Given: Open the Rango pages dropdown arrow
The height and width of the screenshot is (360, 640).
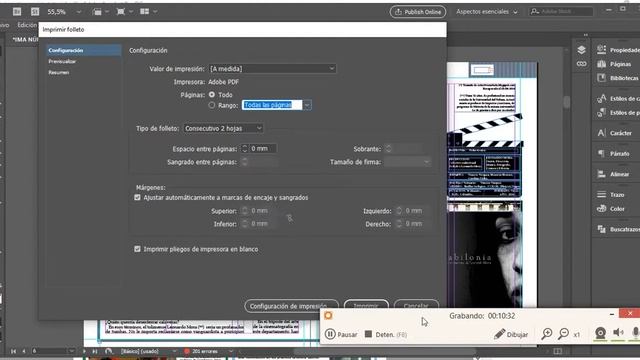Looking at the screenshot, I should pyautogui.click(x=307, y=105).
